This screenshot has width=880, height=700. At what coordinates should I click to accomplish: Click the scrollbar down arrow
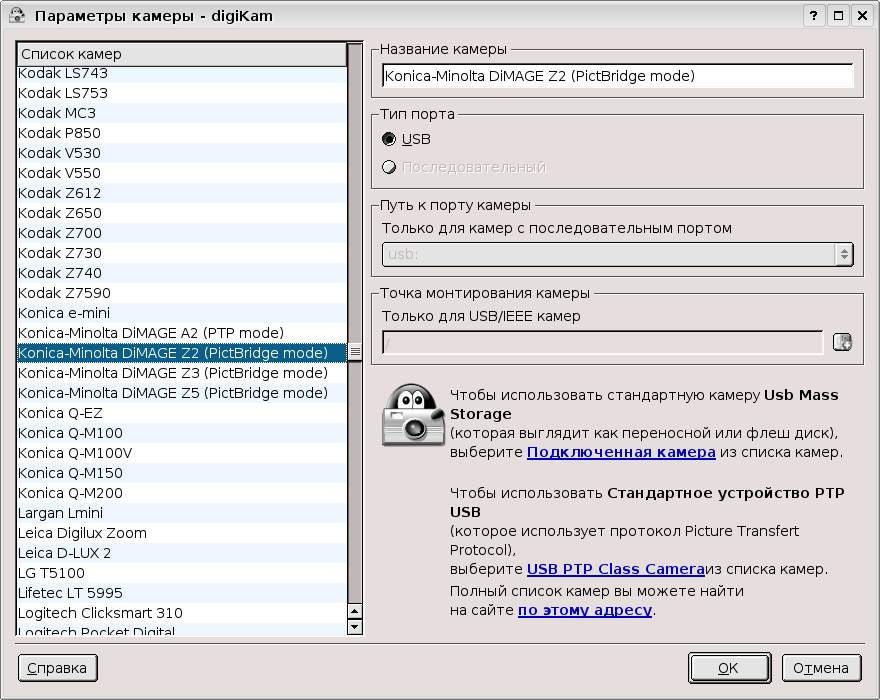355,626
